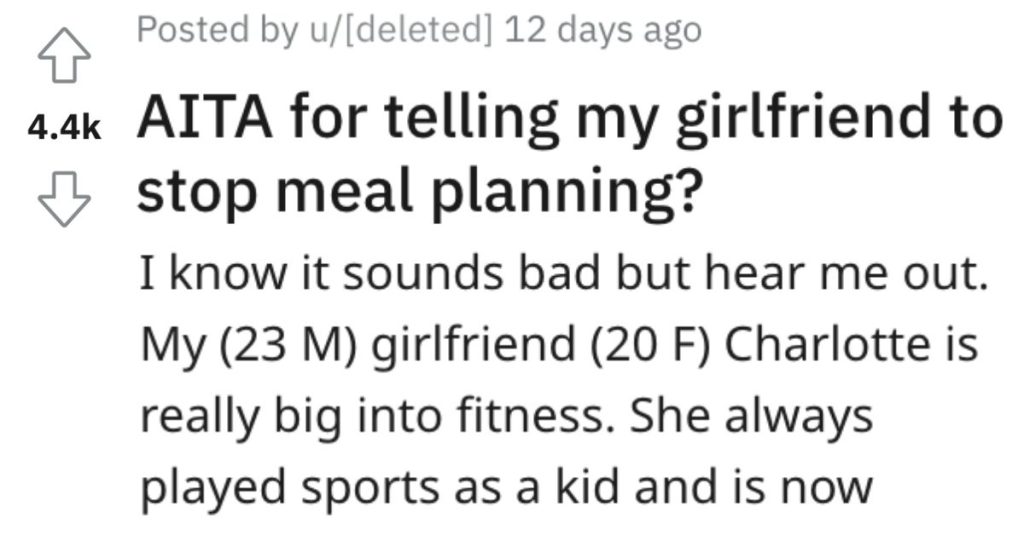
Task: Click the word 'AITA' in the title
Action: (204, 118)
